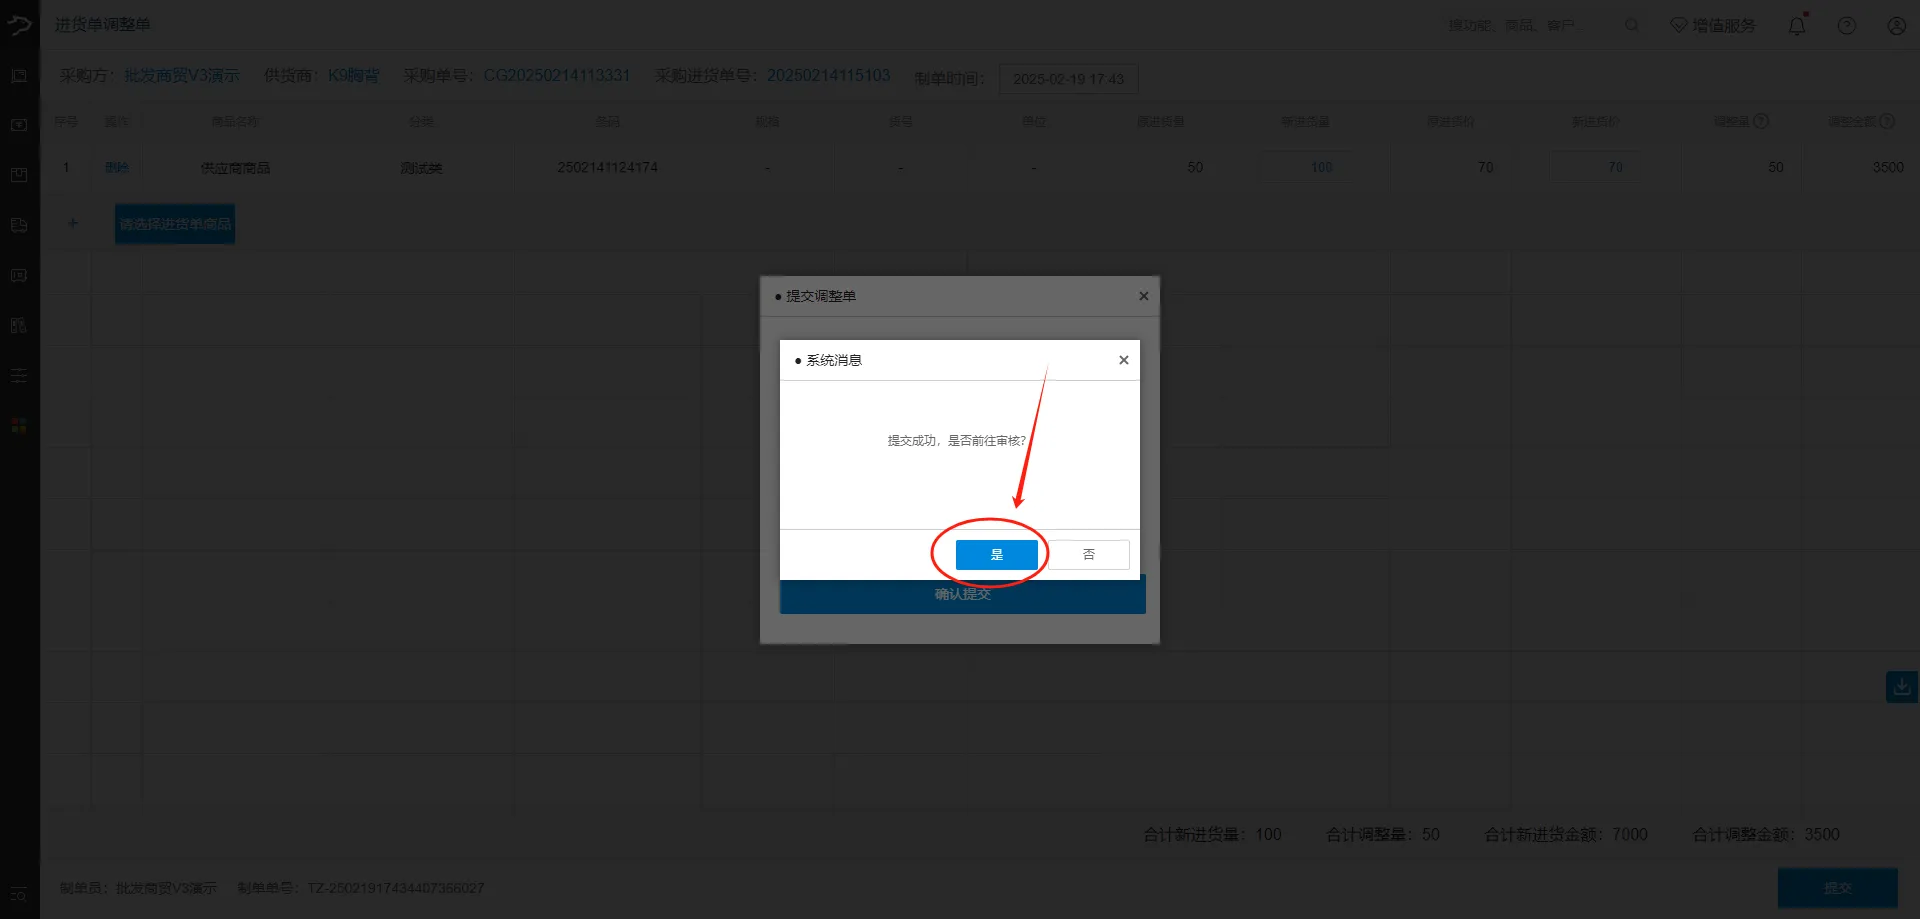This screenshot has height=919, width=1920.
Task: Click the bottom-left menu search icon
Action: pyautogui.click(x=19, y=894)
